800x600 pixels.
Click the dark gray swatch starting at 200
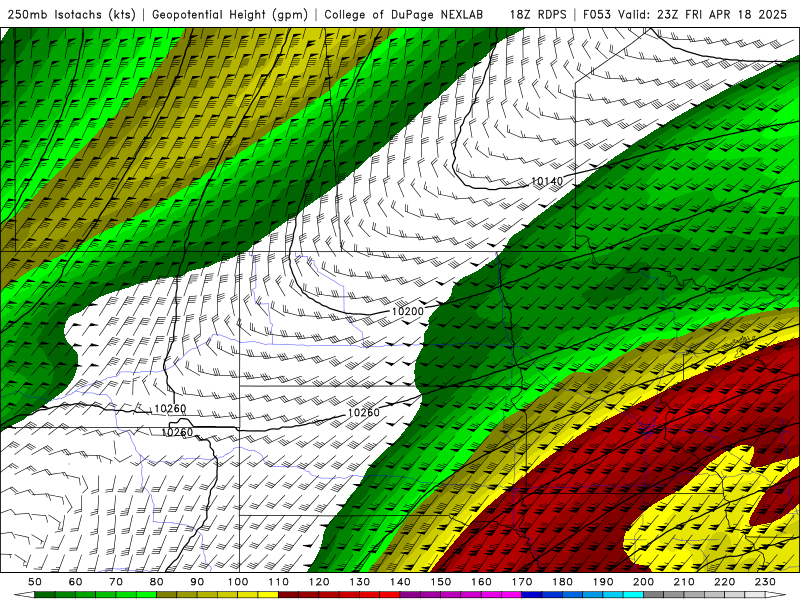tap(654, 595)
